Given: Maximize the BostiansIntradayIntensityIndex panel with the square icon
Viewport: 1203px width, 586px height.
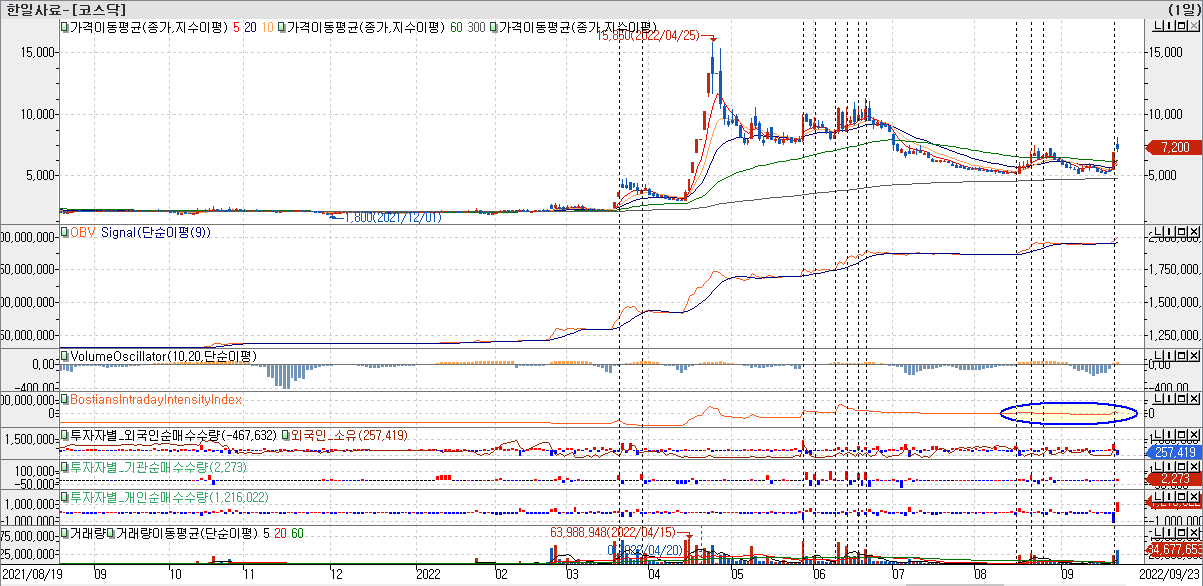Looking at the screenshot, I should tap(1182, 399).
